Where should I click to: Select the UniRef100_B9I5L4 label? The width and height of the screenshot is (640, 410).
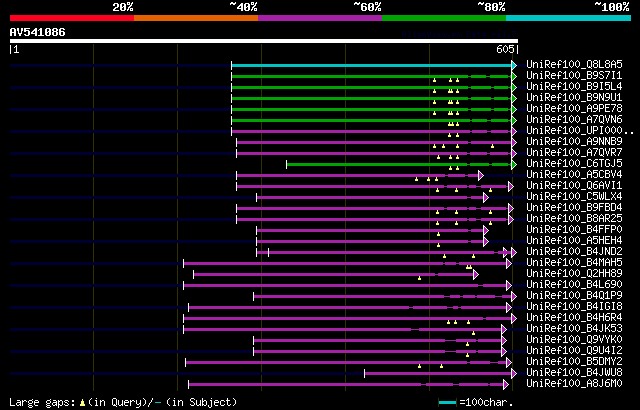click(x=574, y=86)
